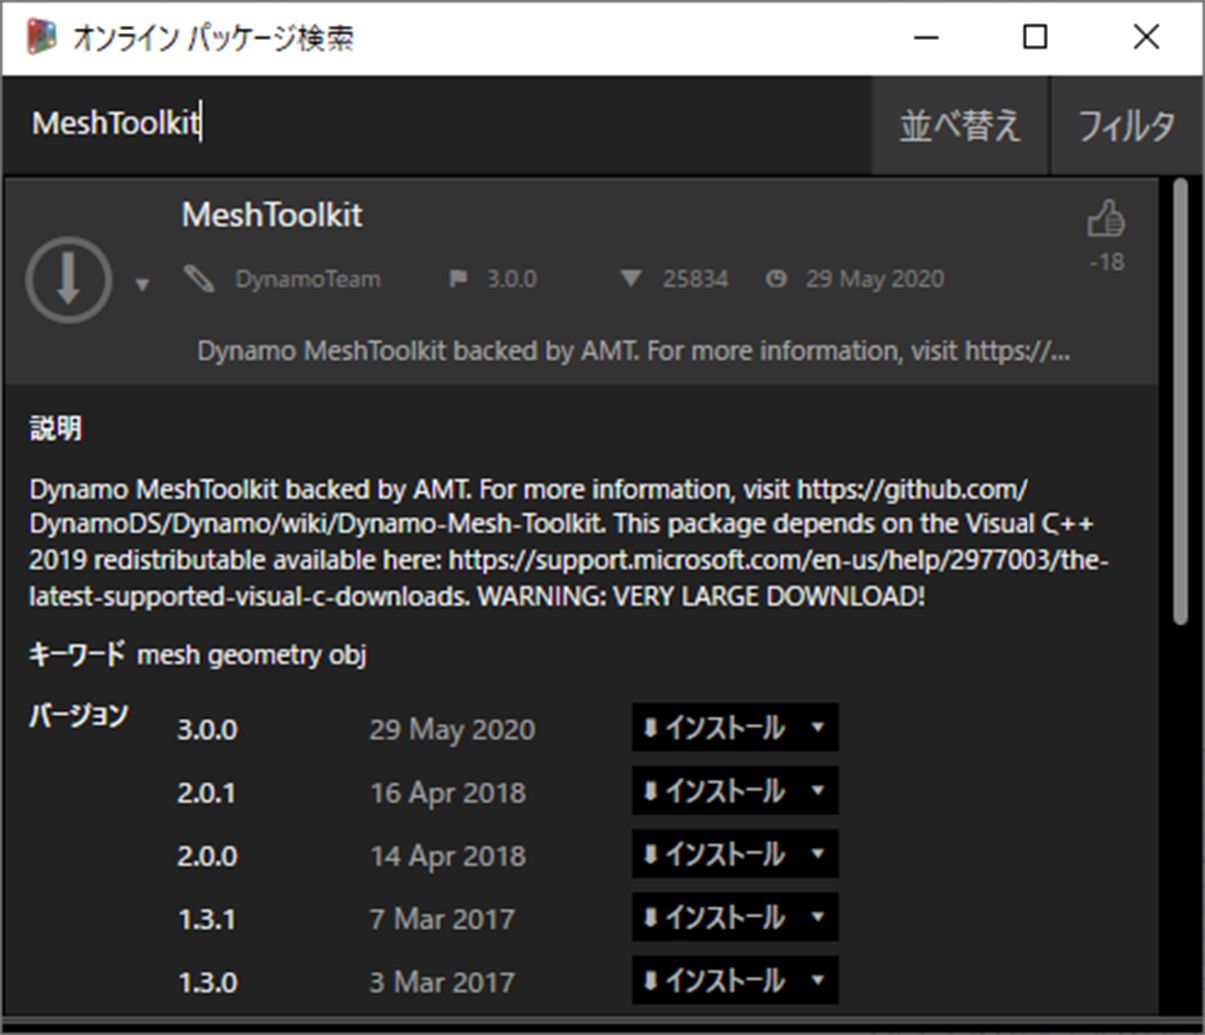Maximize the package search window
The width and height of the screenshot is (1205, 1035).
(1036, 37)
